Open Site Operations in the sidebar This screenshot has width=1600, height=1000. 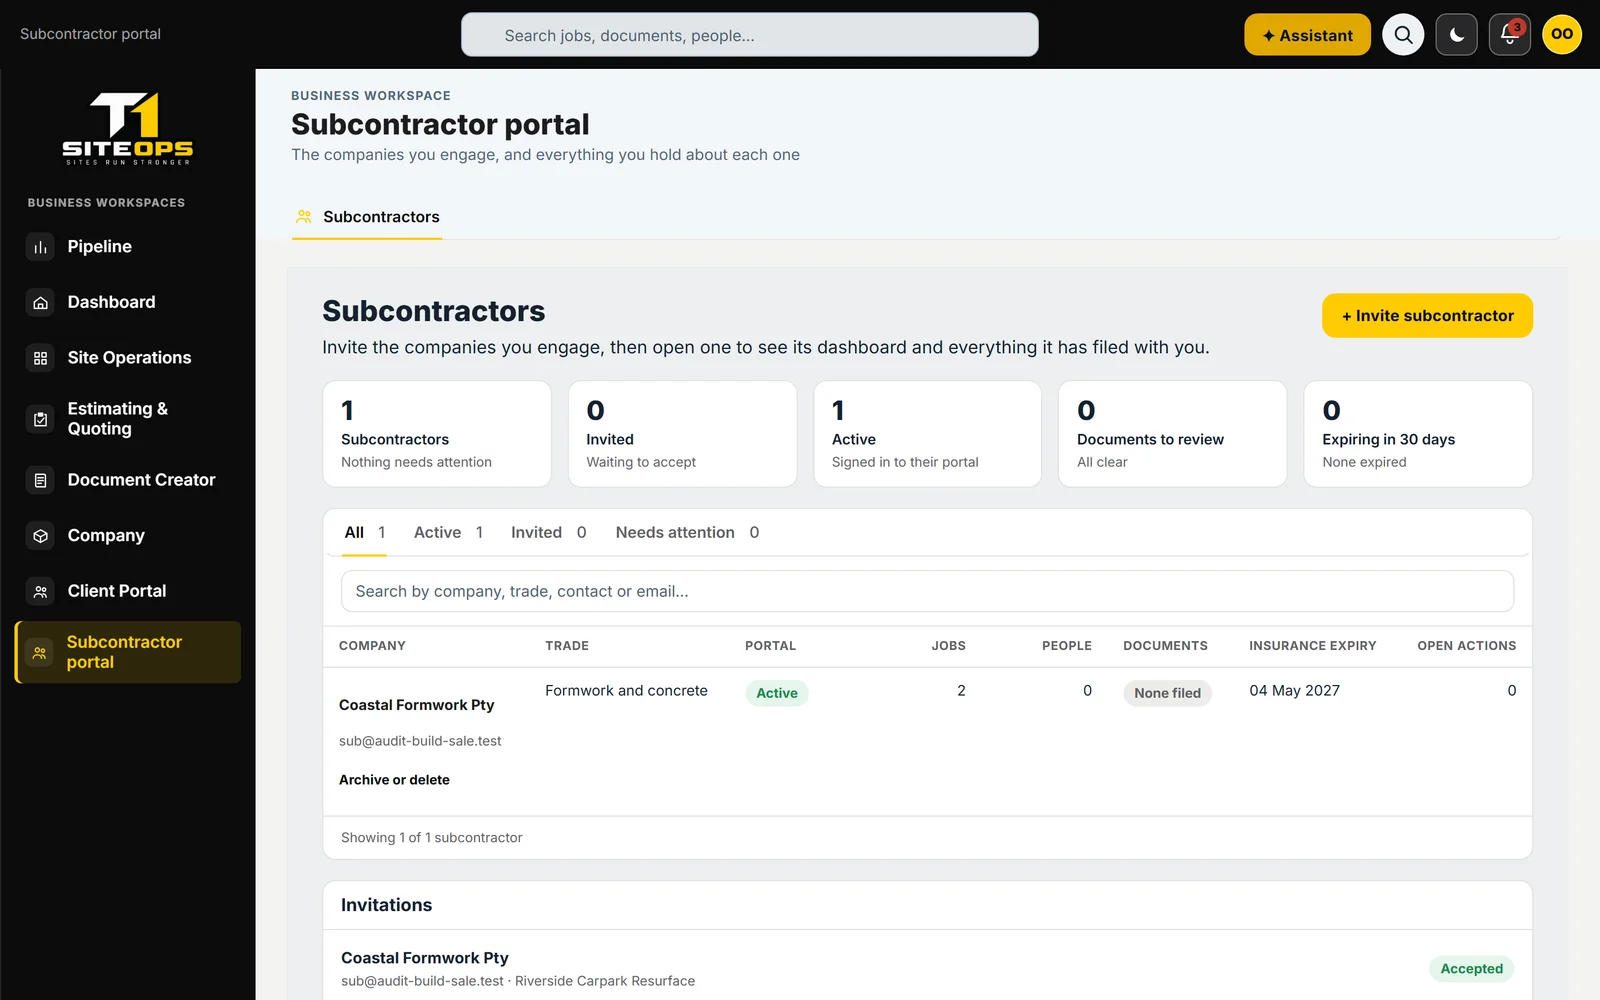coord(128,358)
